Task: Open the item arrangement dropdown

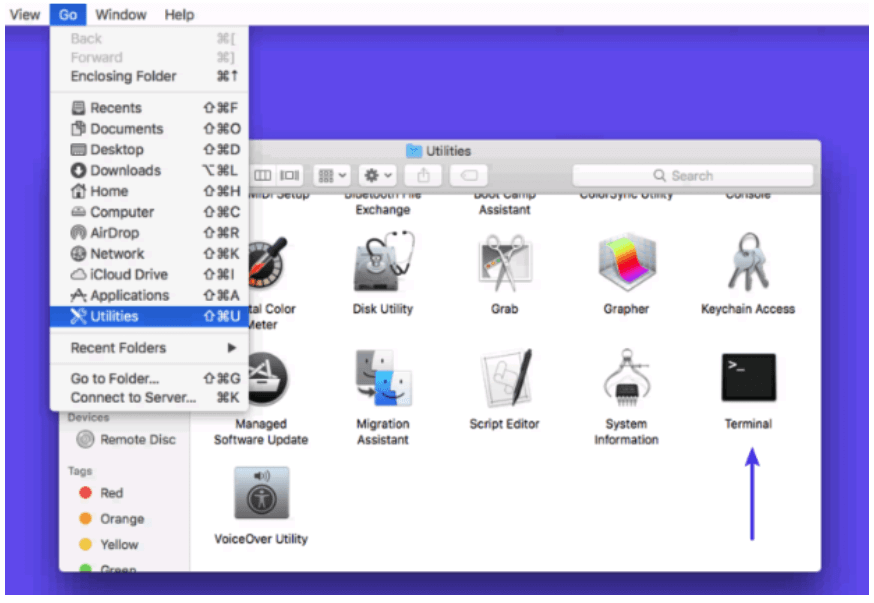Action: click(330, 175)
